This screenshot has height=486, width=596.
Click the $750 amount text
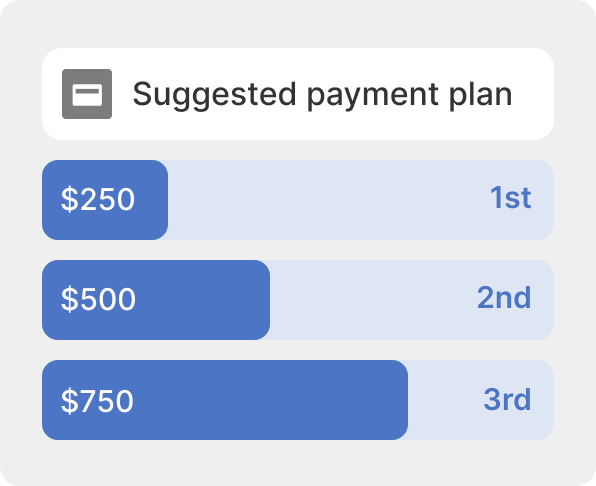[97, 401]
